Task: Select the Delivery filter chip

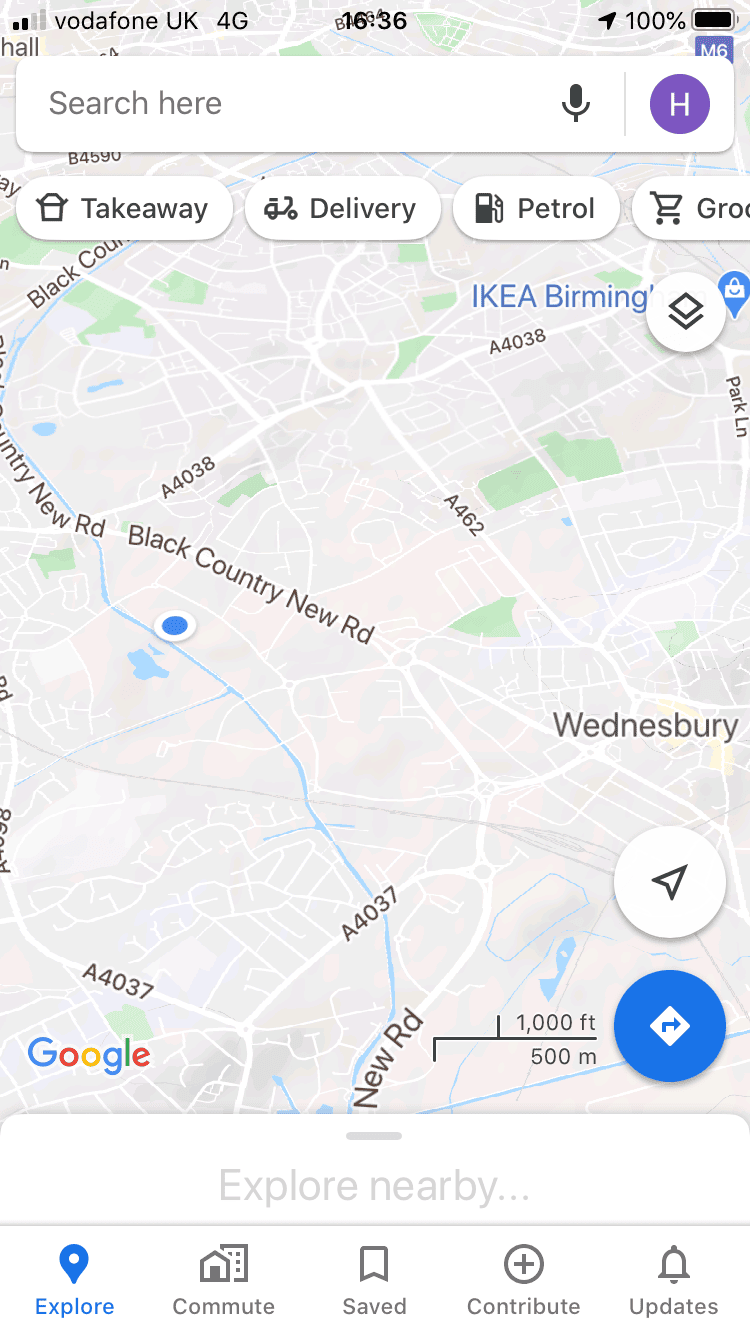Action: tap(342, 209)
